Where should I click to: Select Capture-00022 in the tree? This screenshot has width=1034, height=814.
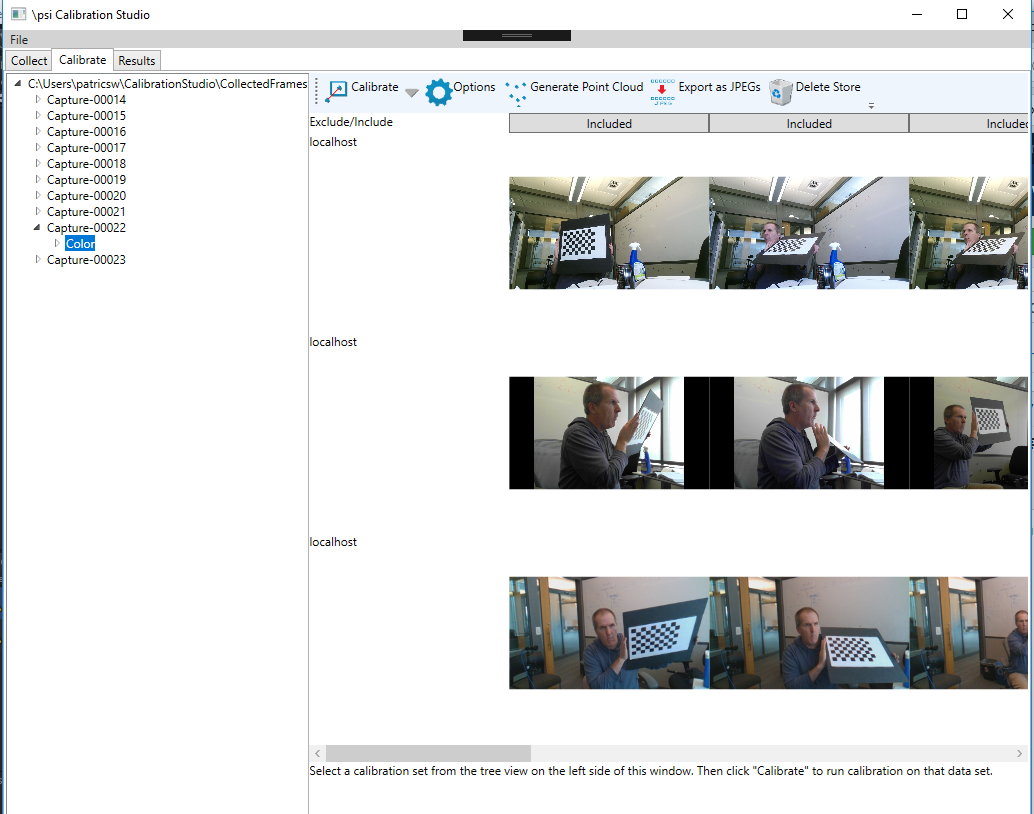click(86, 228)
